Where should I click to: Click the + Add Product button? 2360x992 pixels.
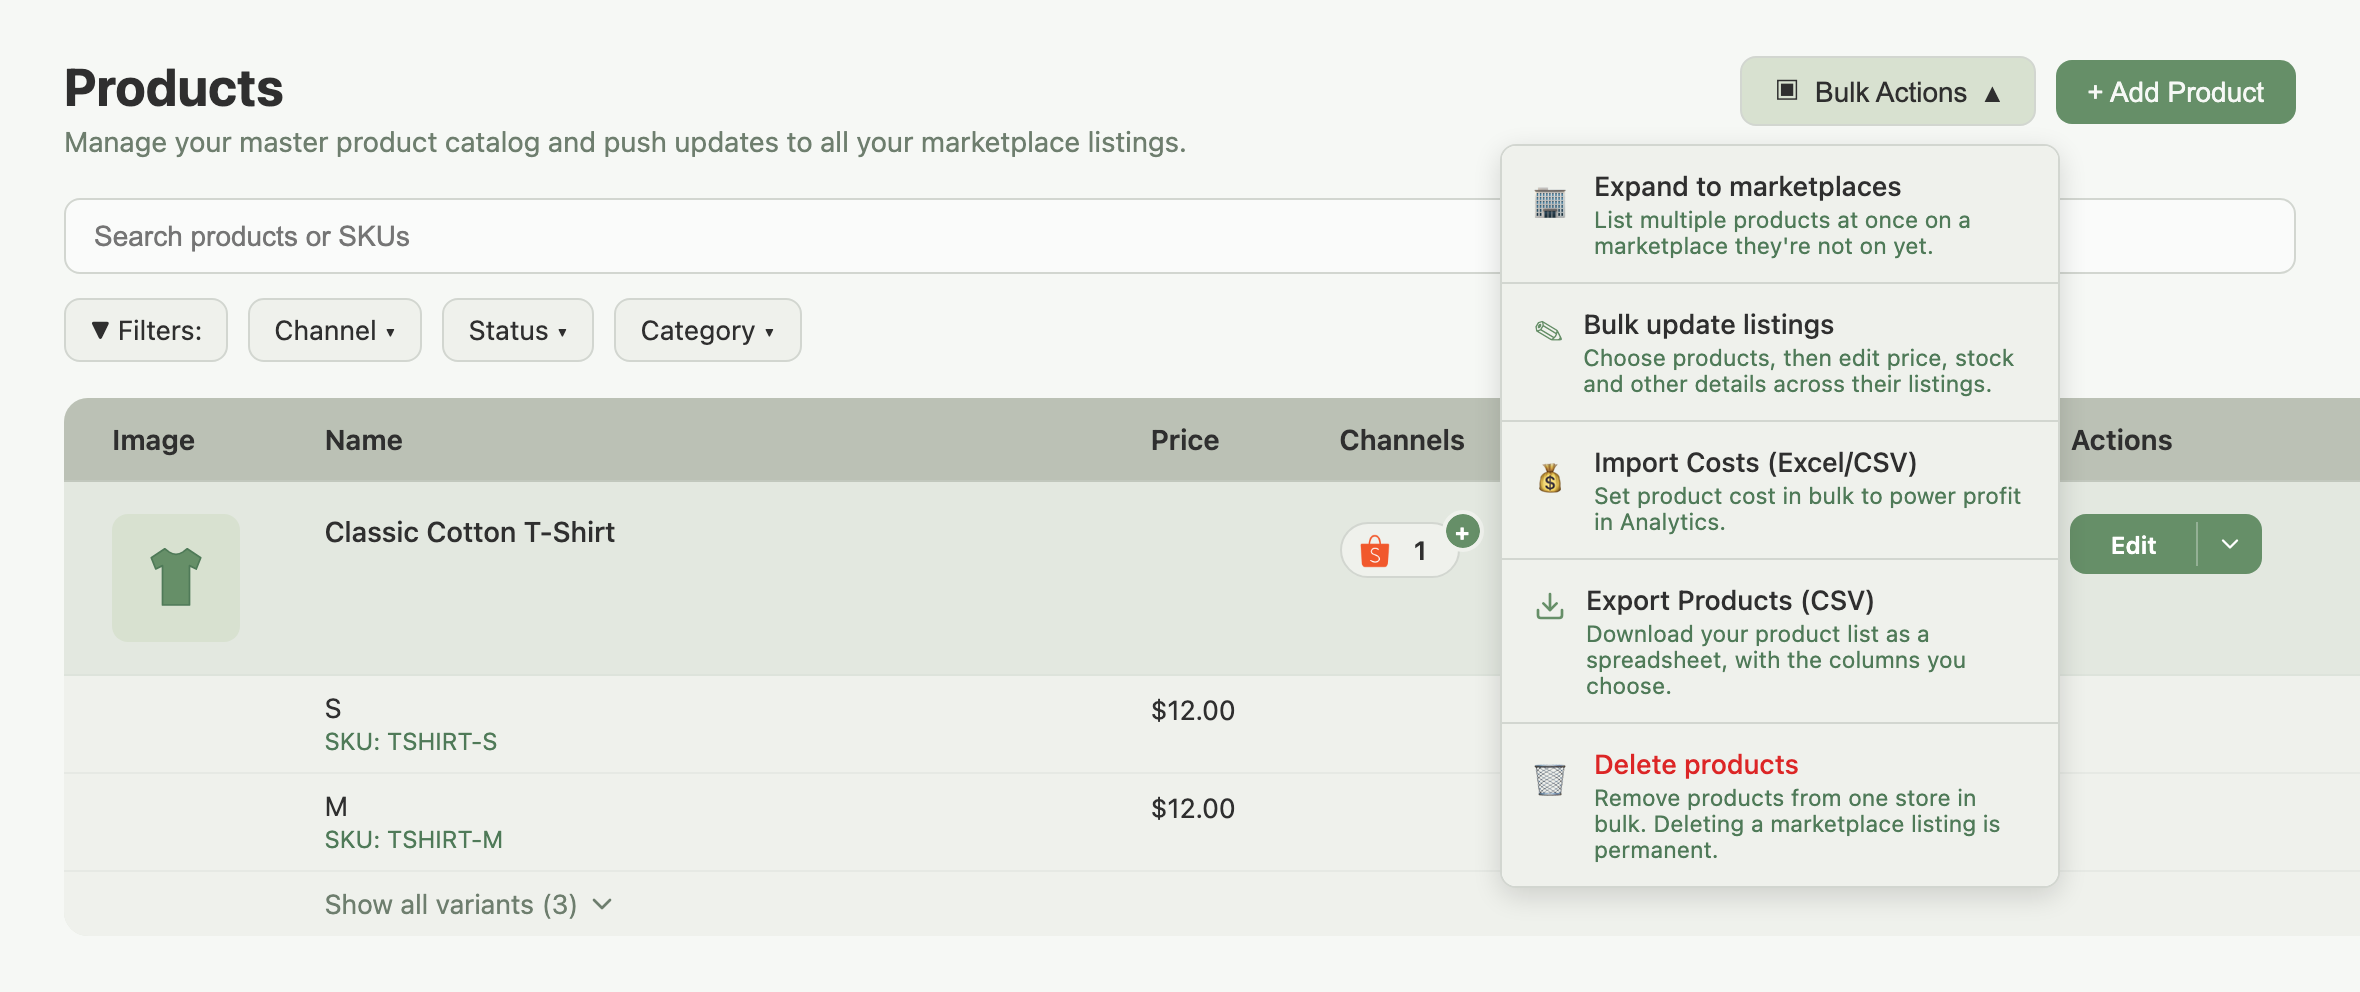(x=2175, y=92)
